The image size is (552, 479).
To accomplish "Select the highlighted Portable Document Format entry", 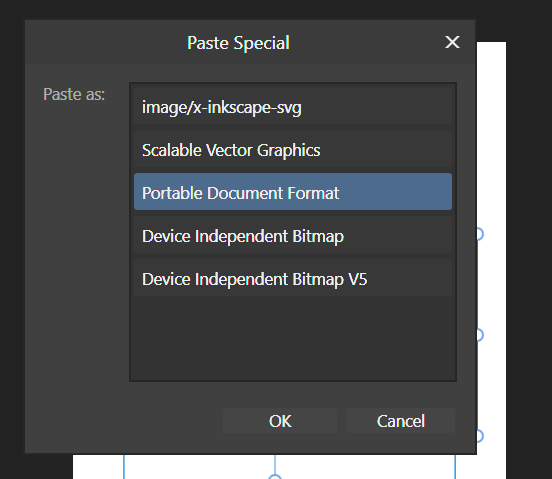I will 293,192.
